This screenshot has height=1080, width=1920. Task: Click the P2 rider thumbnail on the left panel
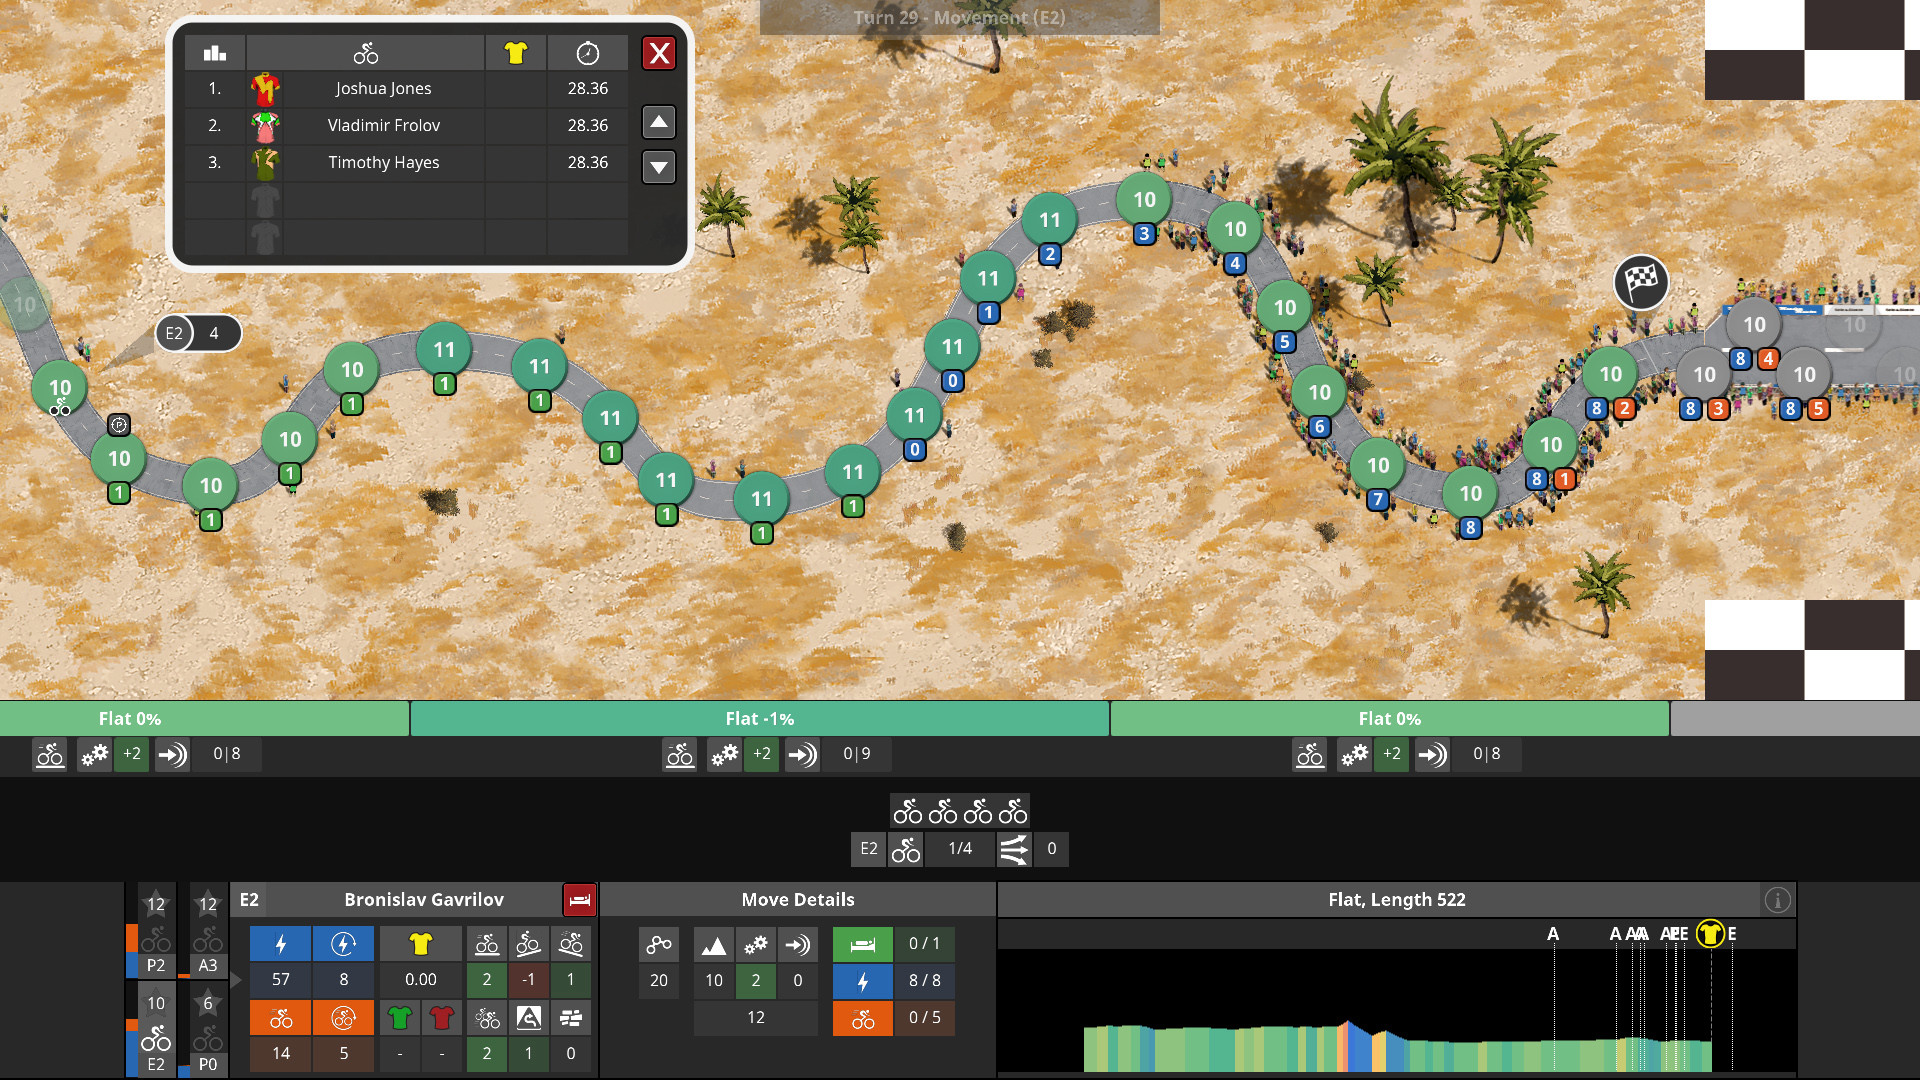155,936
